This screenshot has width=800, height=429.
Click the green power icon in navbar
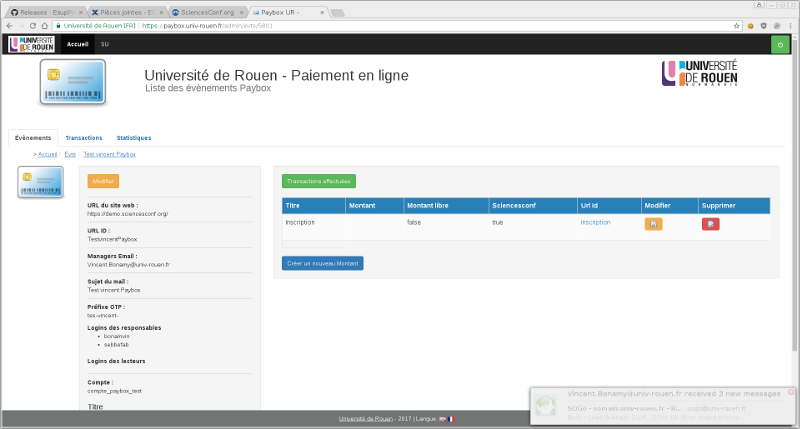tap(779, 45)
